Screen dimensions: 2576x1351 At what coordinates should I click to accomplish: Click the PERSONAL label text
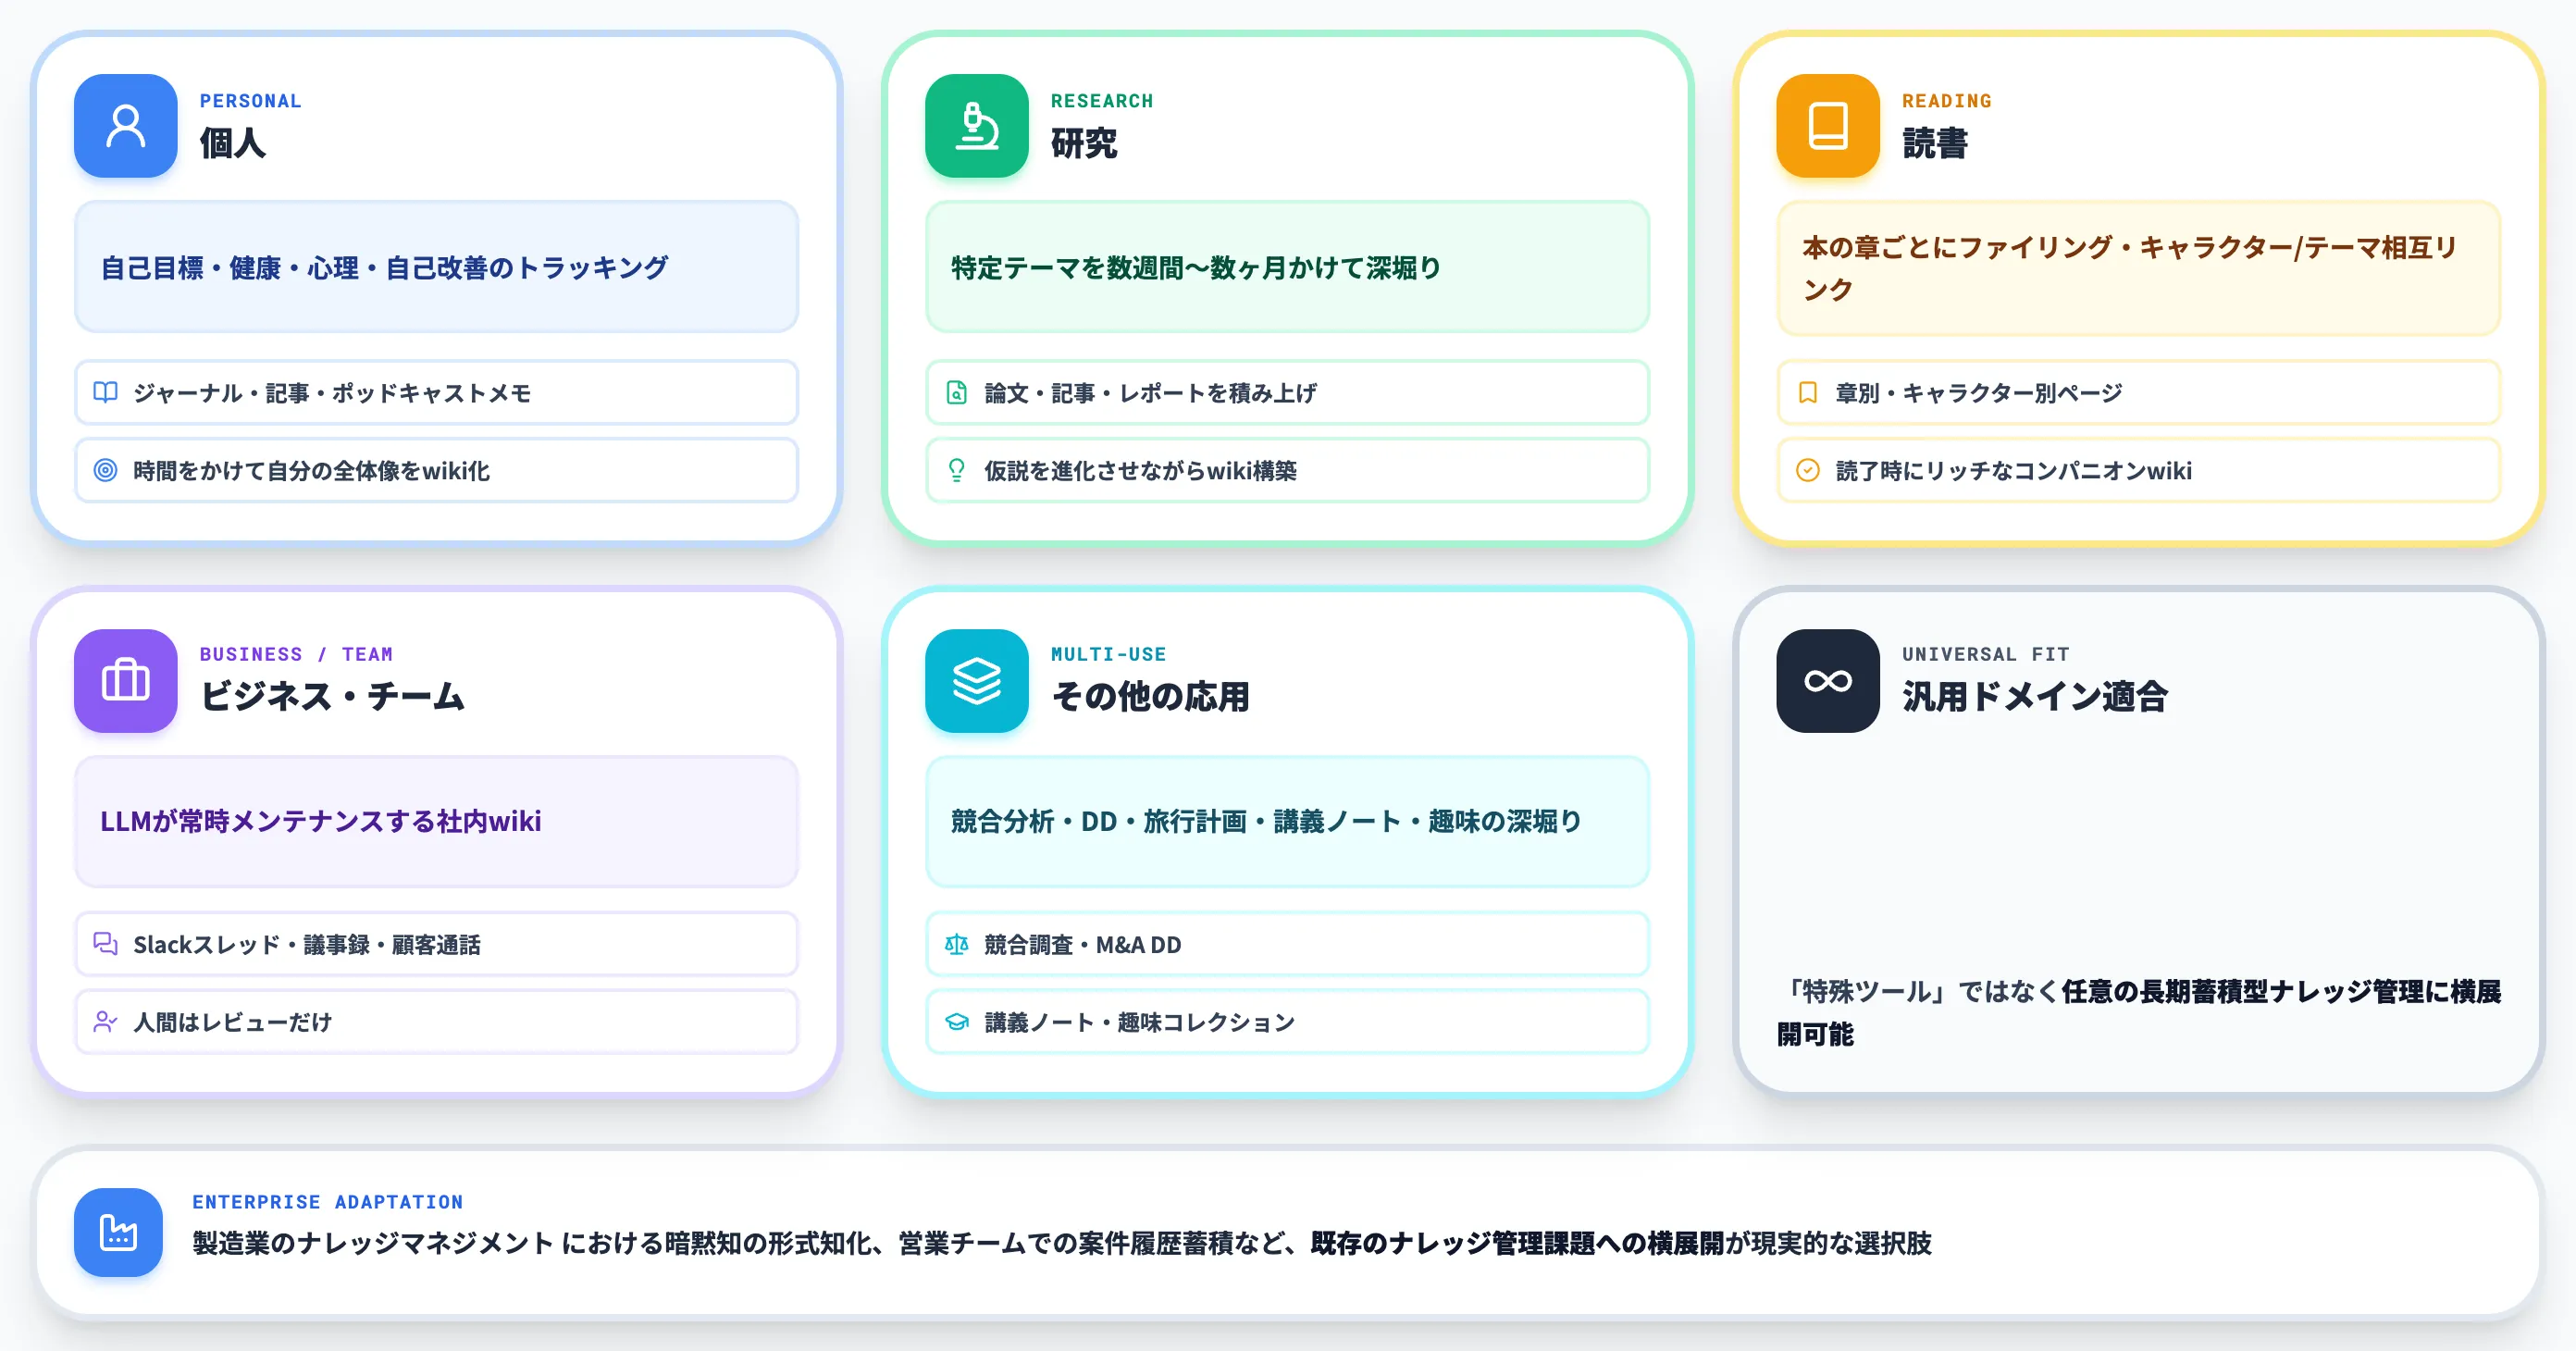click(250, 101)
